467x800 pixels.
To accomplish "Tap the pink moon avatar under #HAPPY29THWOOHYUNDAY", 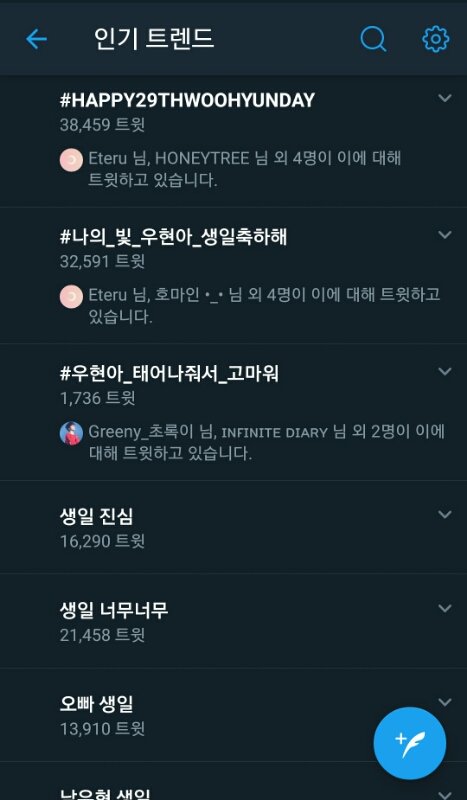I will pos(71,161).
